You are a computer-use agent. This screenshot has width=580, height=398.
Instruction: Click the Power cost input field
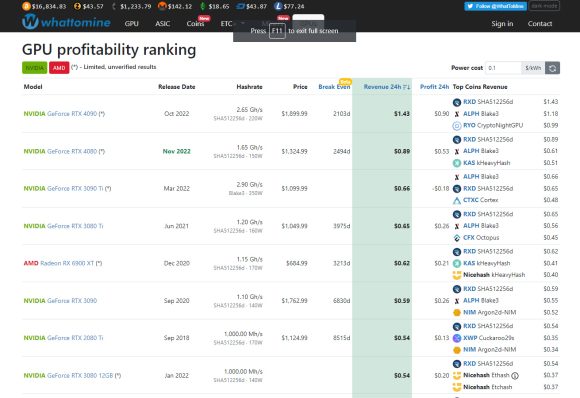503,68
